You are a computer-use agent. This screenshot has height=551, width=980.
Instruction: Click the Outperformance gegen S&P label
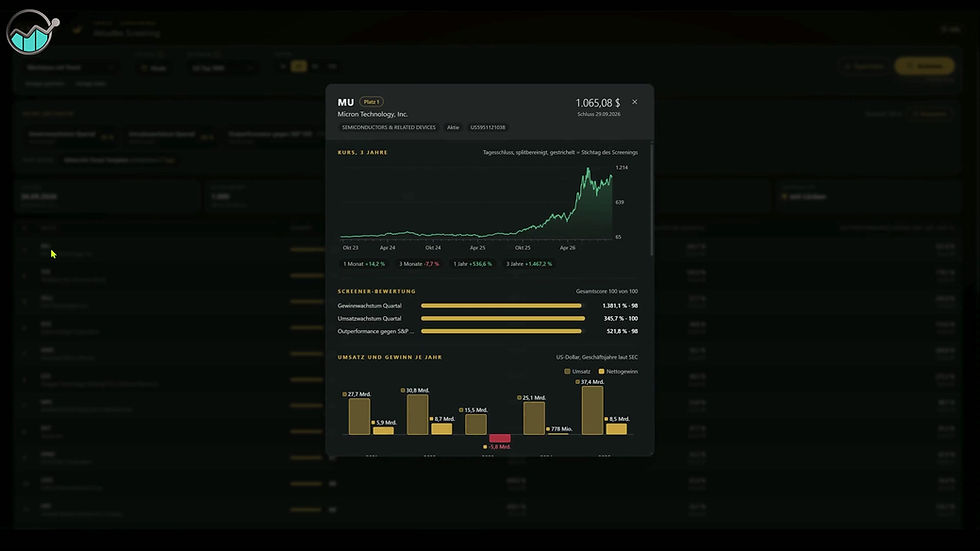point(375,332)
